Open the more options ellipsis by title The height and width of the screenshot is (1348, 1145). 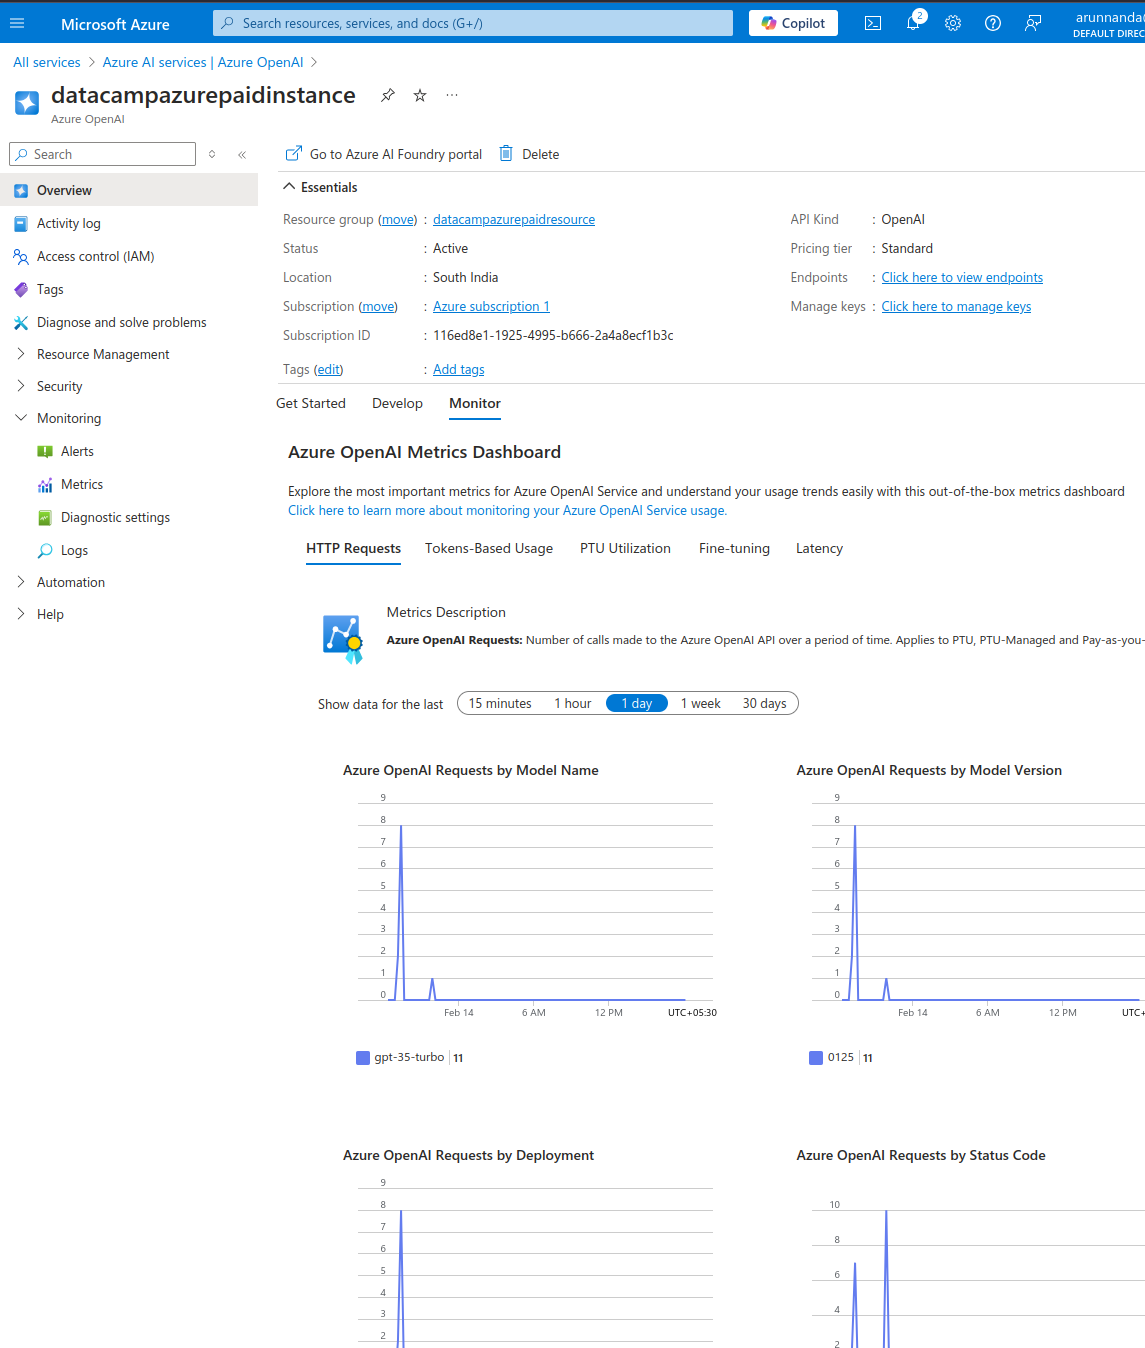click(x=452, y=95)
